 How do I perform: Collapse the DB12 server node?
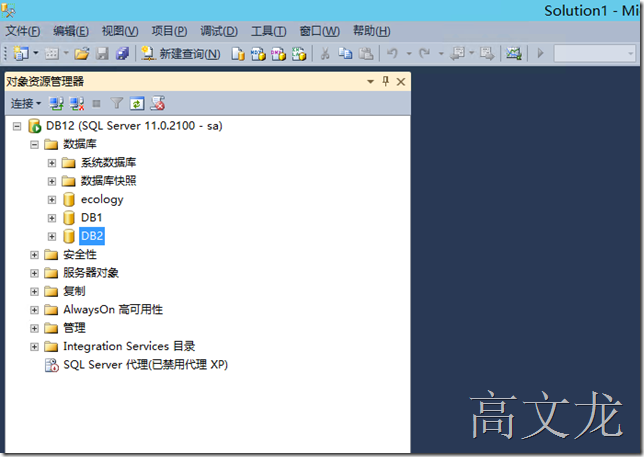pos(17,126)
